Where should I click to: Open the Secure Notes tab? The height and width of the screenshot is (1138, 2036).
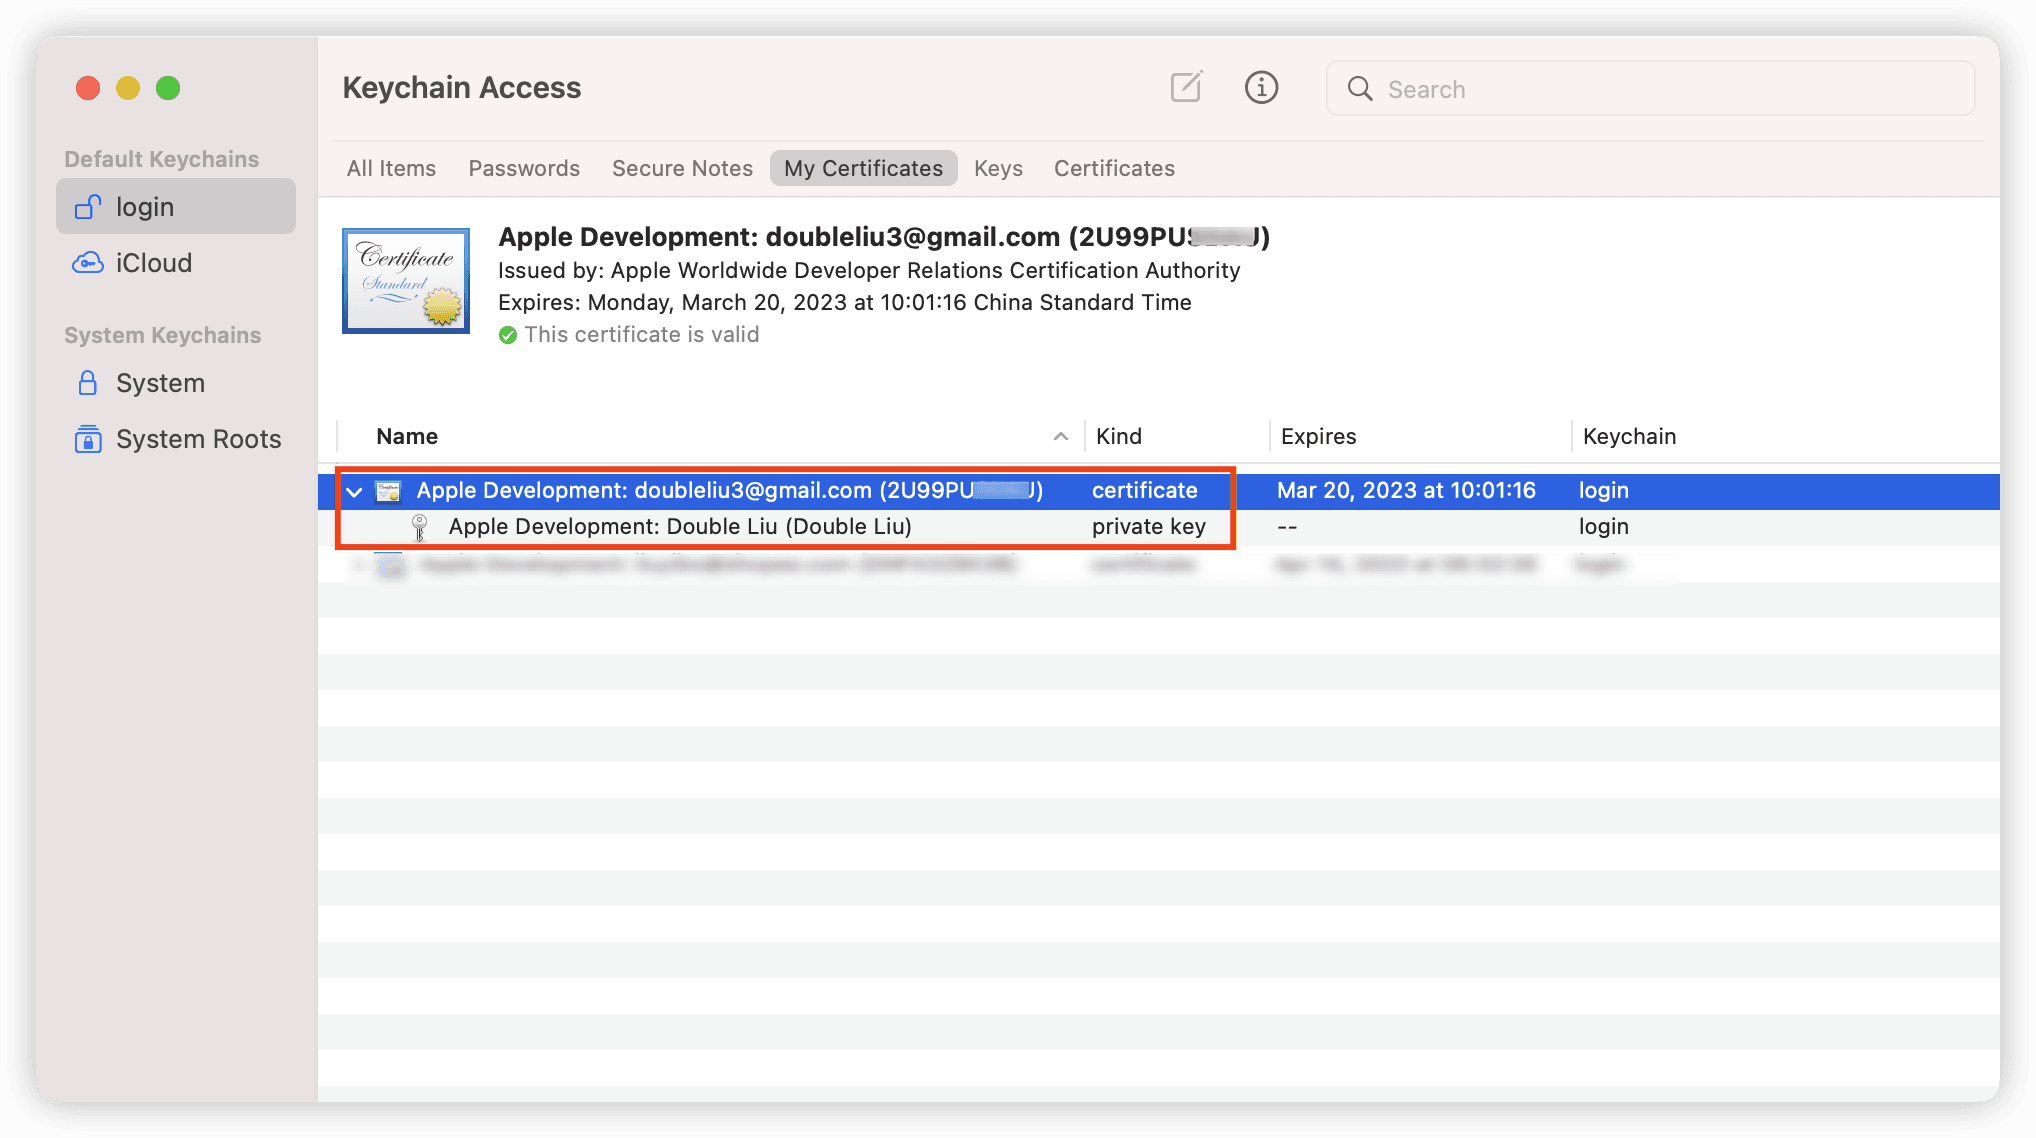point(682,168)
